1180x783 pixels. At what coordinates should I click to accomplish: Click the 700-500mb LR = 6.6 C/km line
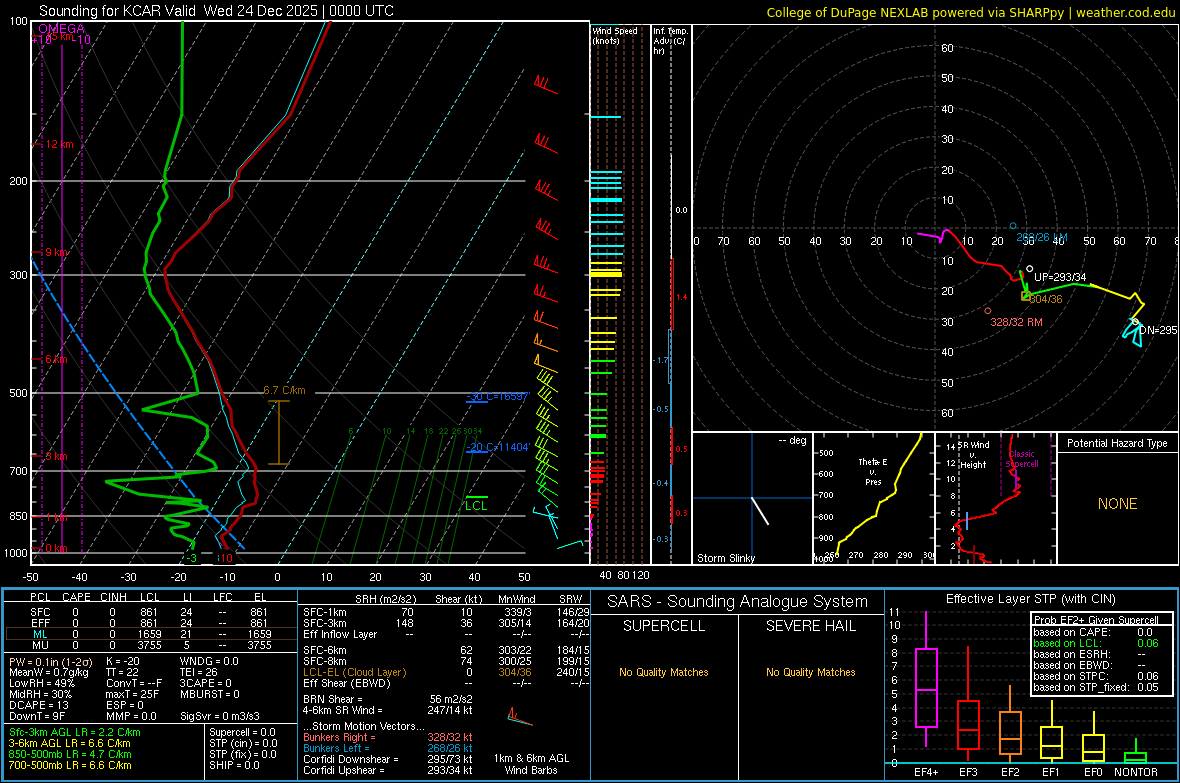[x=70, y=765]
